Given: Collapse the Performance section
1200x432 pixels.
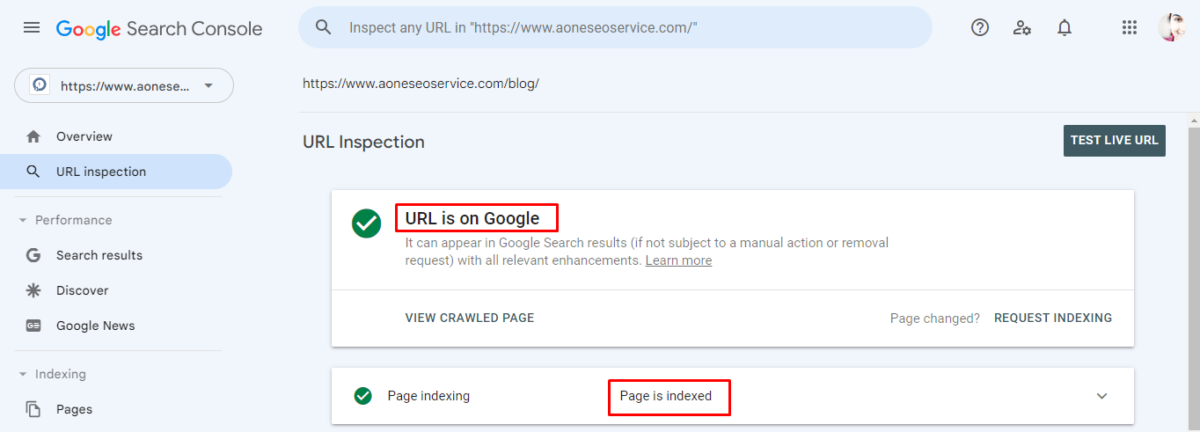Looking at the screenshot, I should pyautogui.click(x=23, y=220).
